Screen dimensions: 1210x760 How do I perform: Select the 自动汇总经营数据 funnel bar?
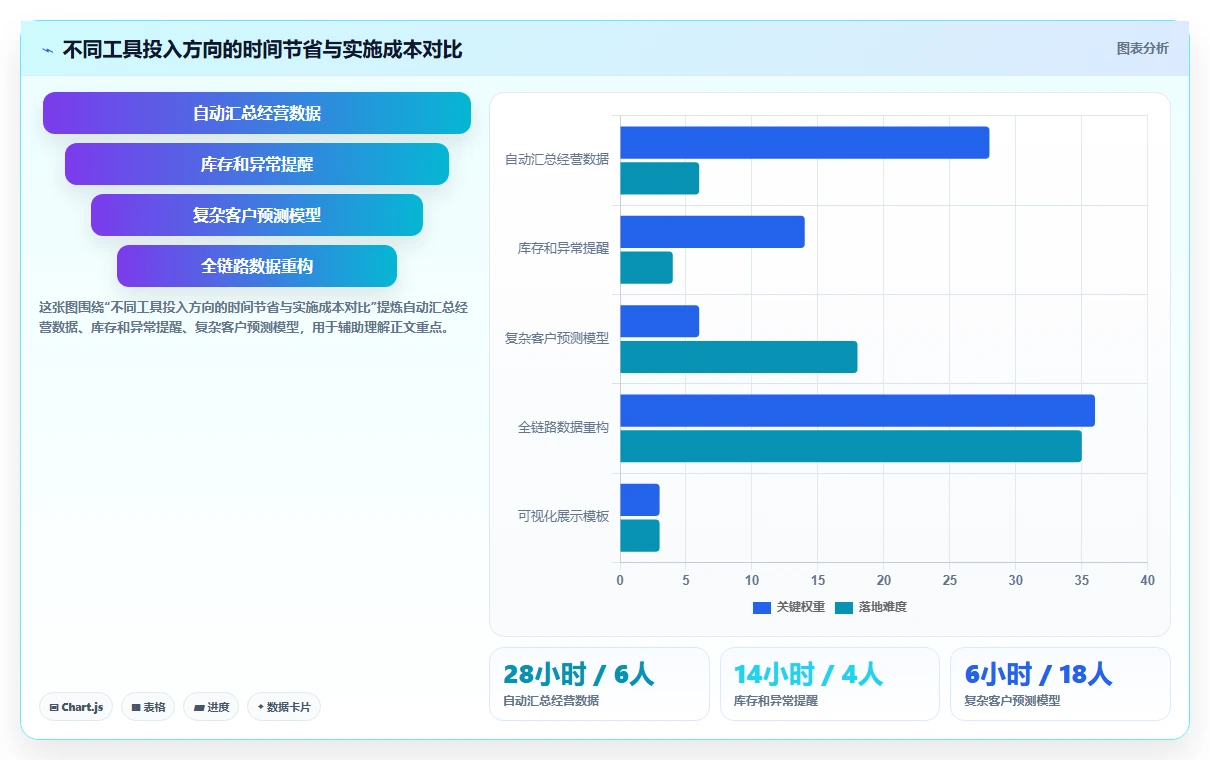coord(257,113)
